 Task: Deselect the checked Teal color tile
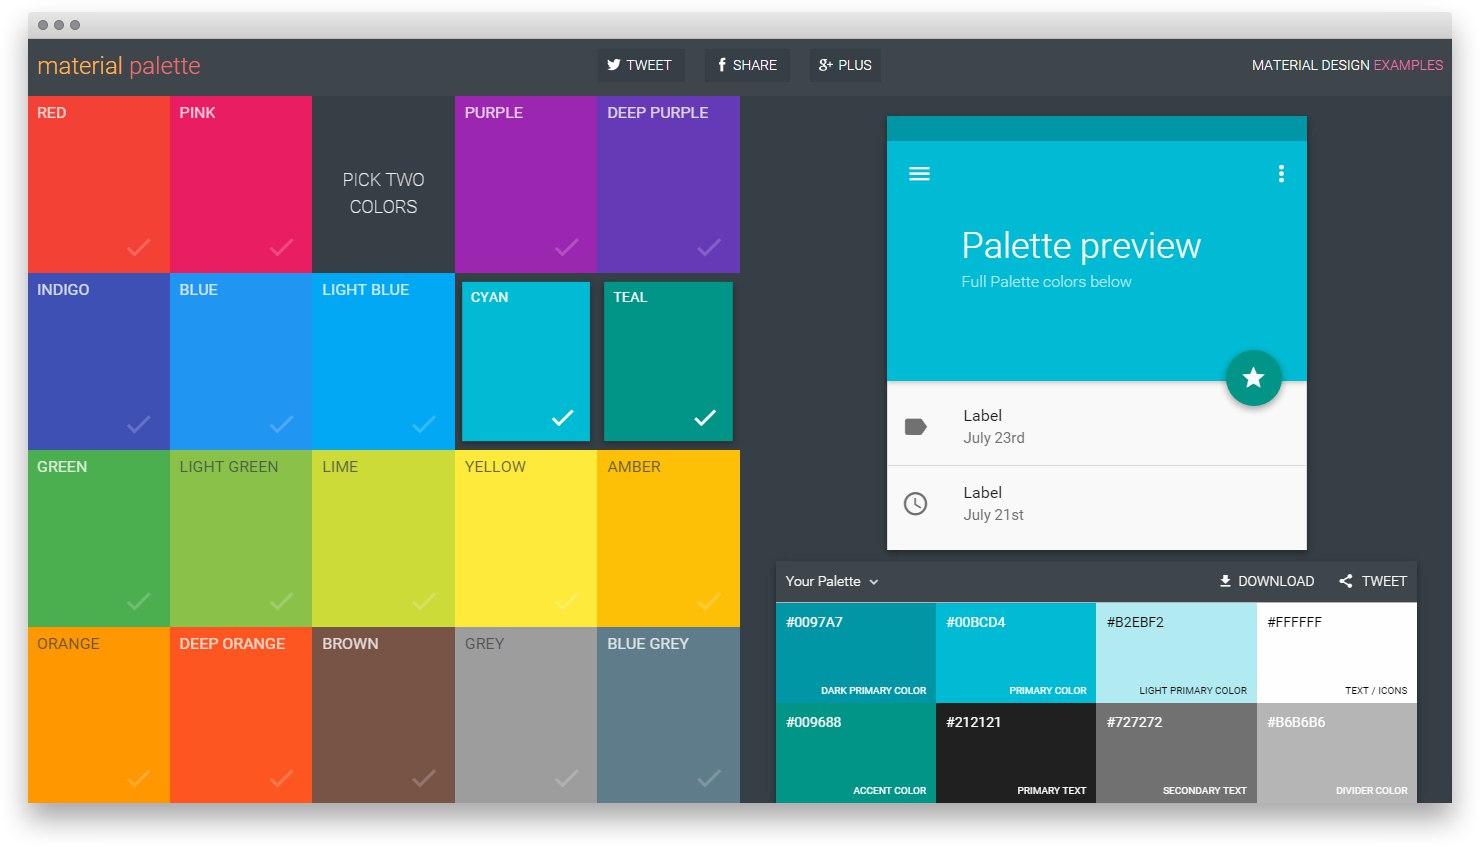(668, 361)
